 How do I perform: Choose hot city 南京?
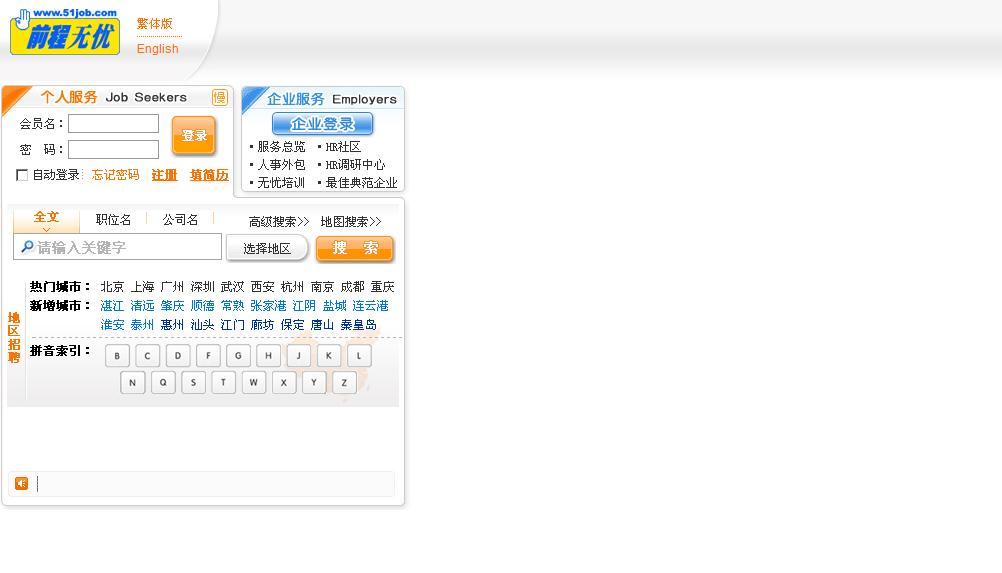click(323, 287)
